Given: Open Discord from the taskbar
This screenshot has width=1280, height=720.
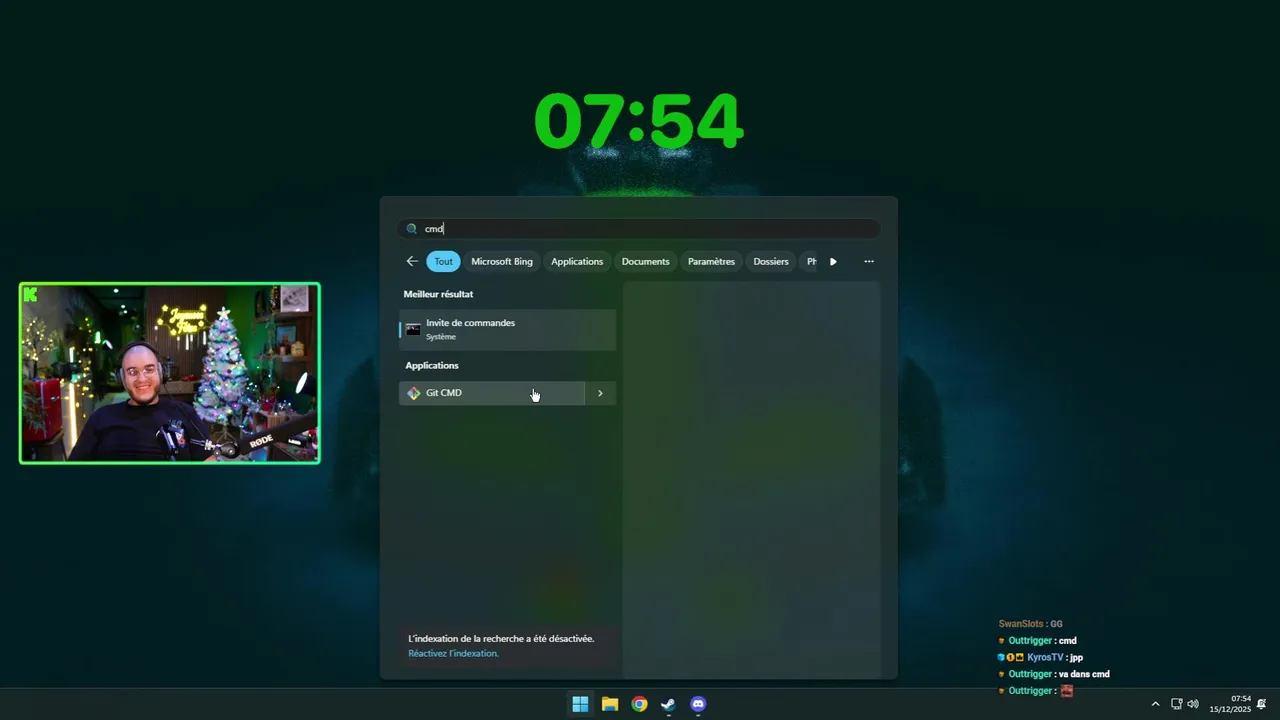Looking at the screenshot, I should [698, 704].
